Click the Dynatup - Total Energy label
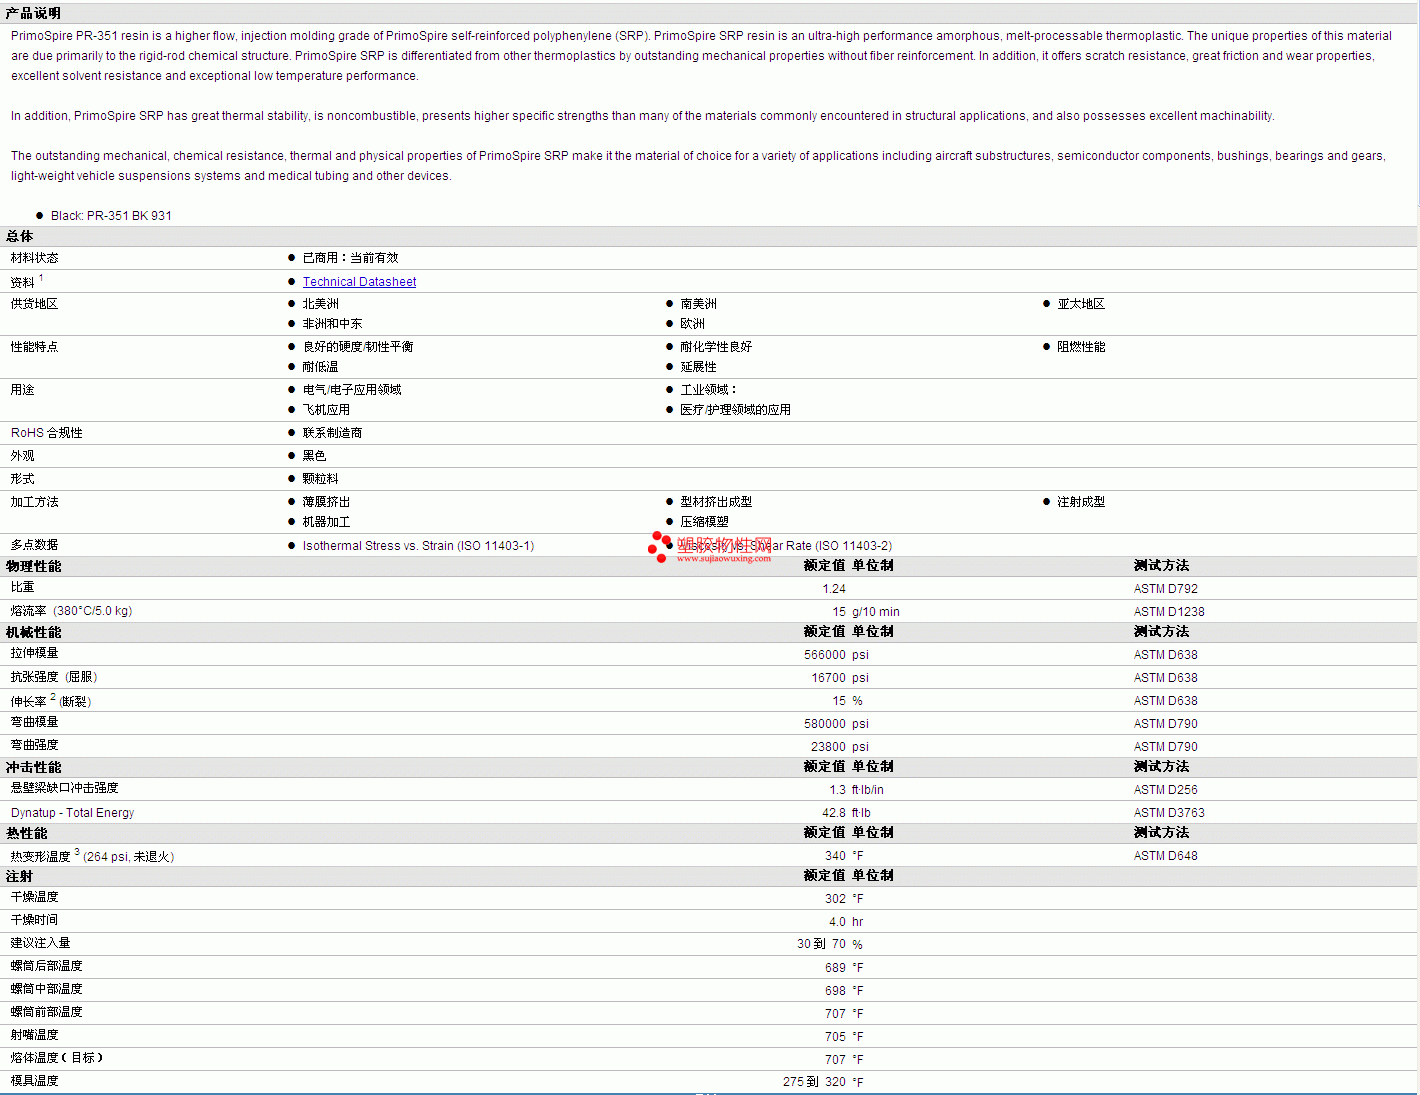This screenshot has height=1095, width=1420. pyautogui.click(x=72, y=813)
